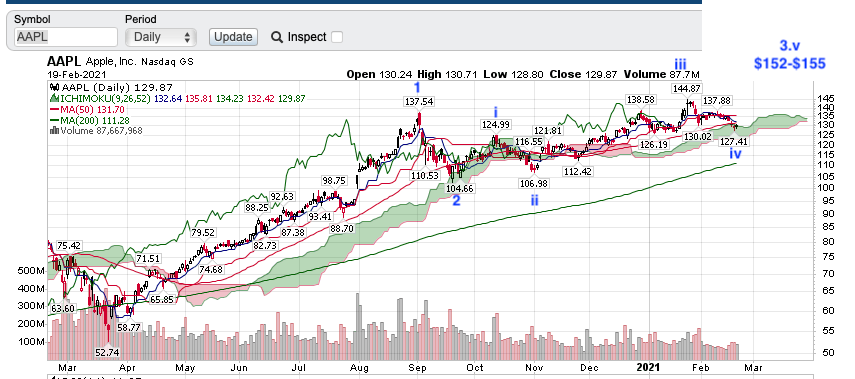
Task: Click the 500M volume axis label
Action: pyautogui.click(x=32, y=271)
